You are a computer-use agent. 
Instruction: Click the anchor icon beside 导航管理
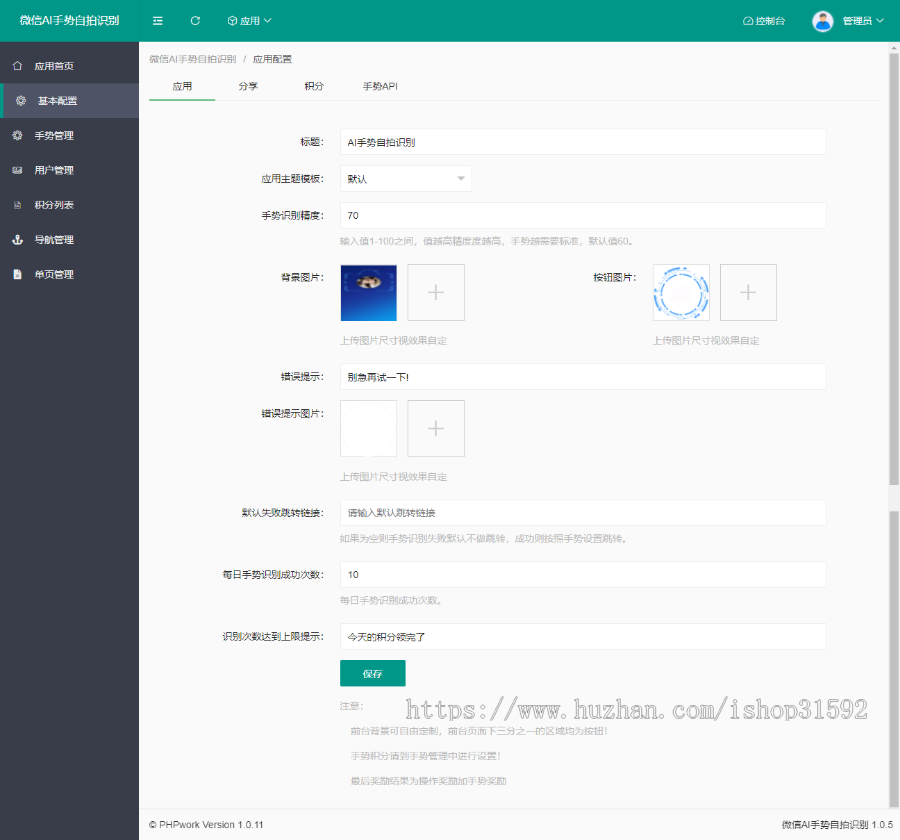click(17, 239)
